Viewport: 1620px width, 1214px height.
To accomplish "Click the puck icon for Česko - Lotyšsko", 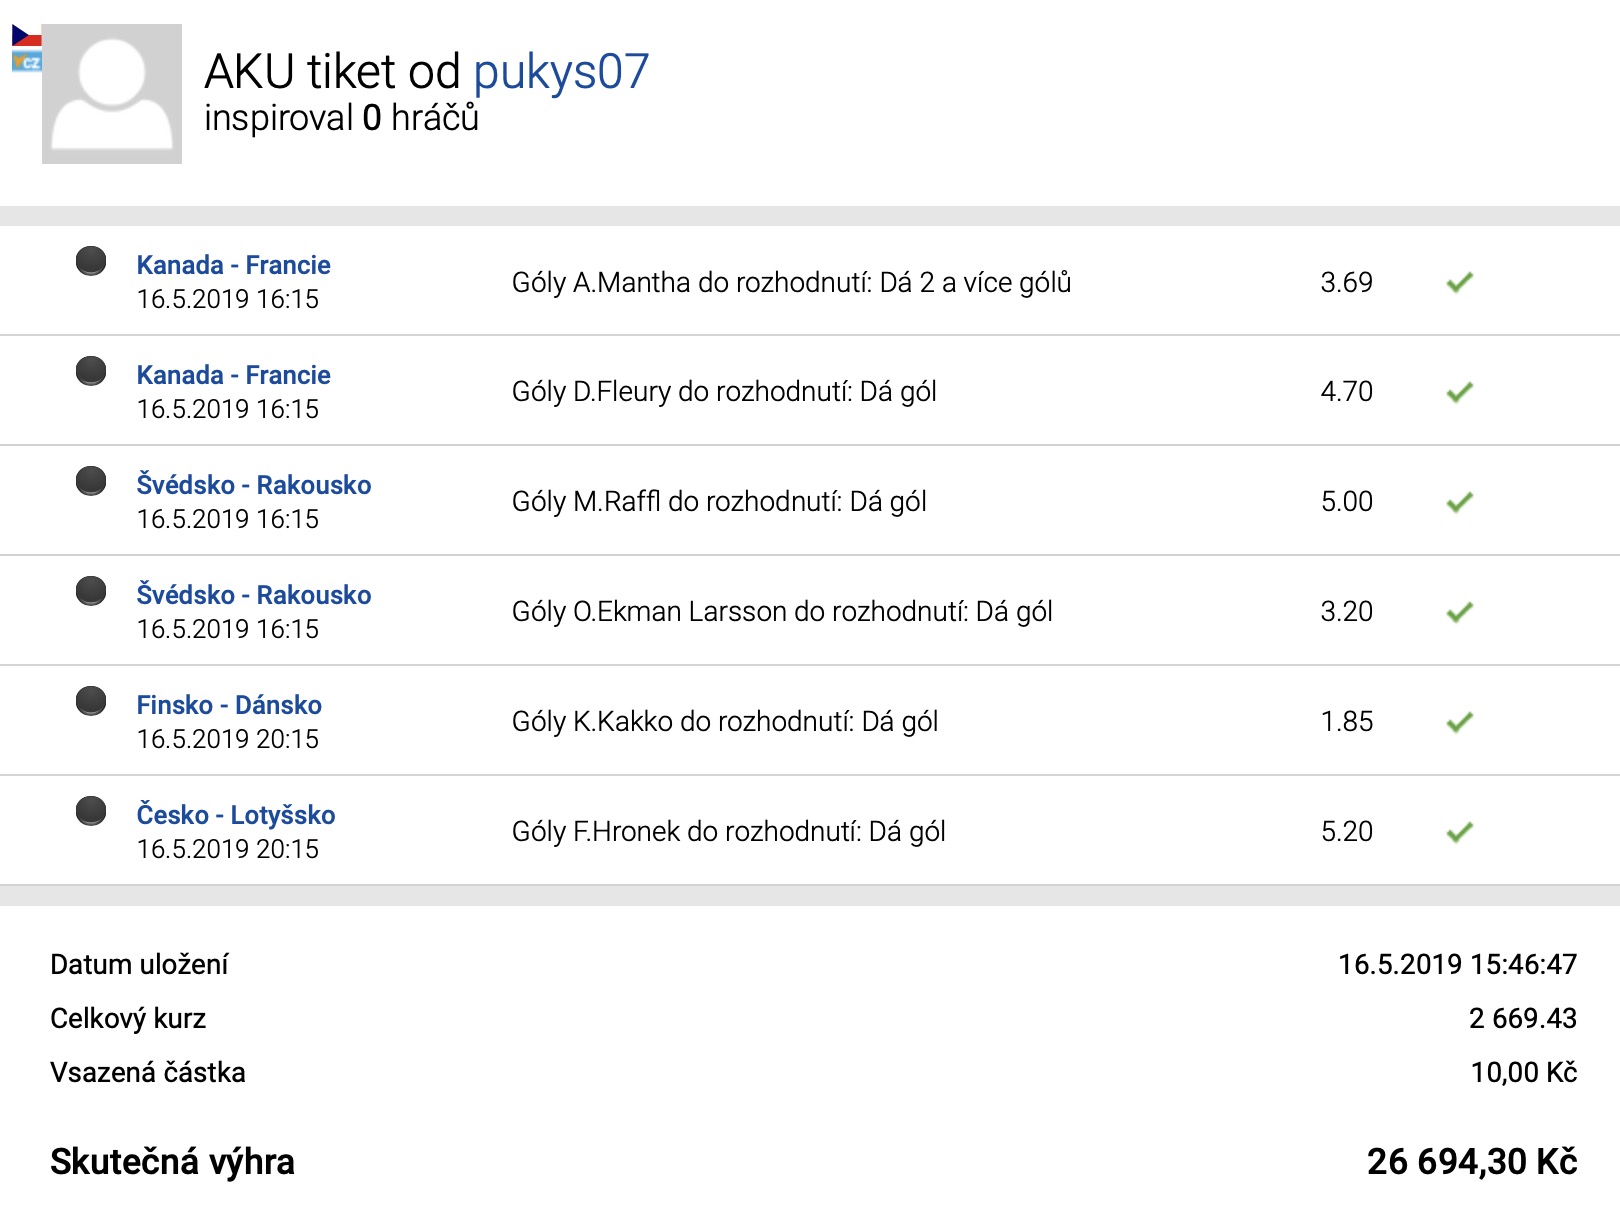I will point(91,812).
